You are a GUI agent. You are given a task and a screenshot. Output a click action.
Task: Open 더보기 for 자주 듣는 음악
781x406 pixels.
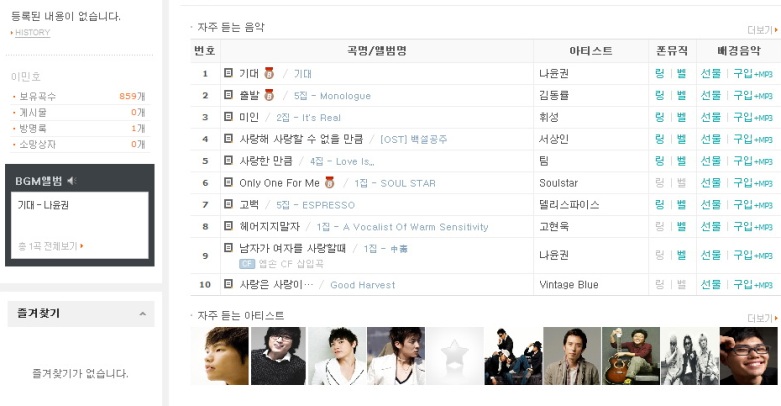tap(762, 30)
